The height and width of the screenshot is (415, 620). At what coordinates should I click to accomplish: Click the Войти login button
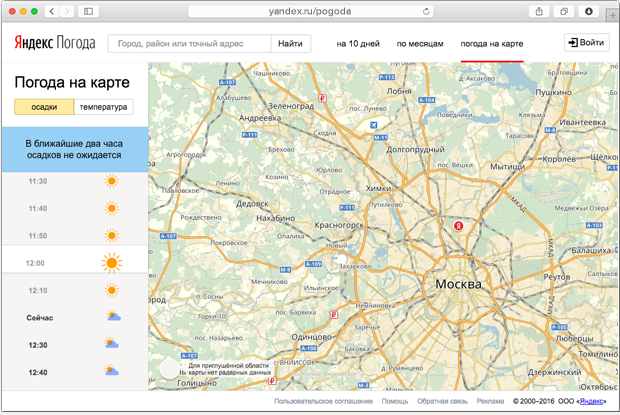coord(587,42)
